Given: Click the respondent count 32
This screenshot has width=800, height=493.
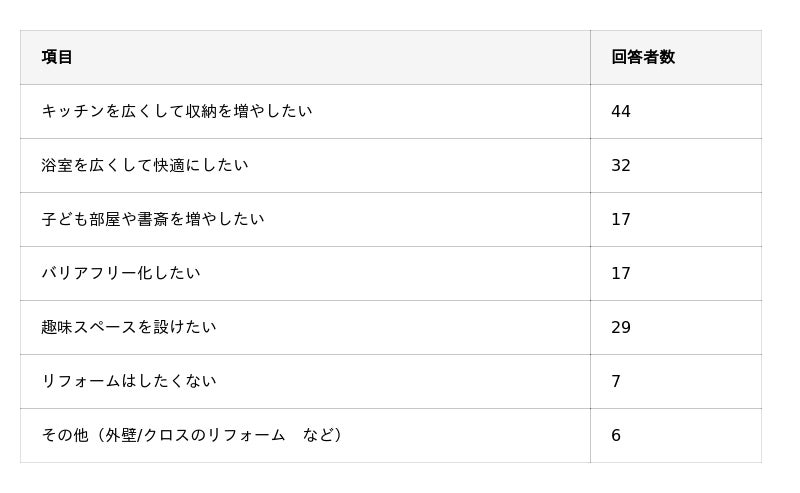Looking at the screenshot, I should [621, 165].
